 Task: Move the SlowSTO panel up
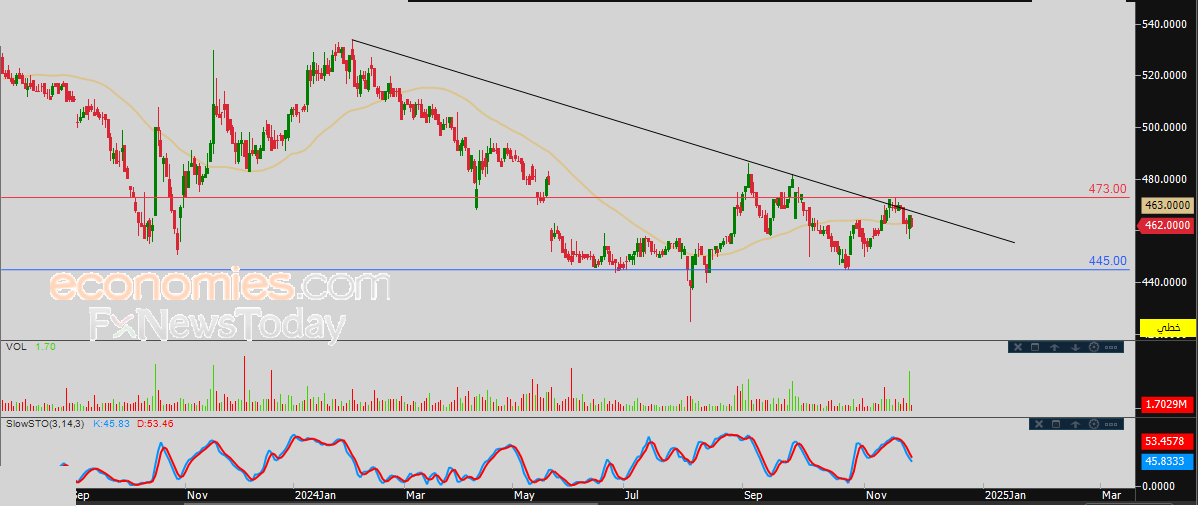pyautogui.click(x=1076, y=423)
